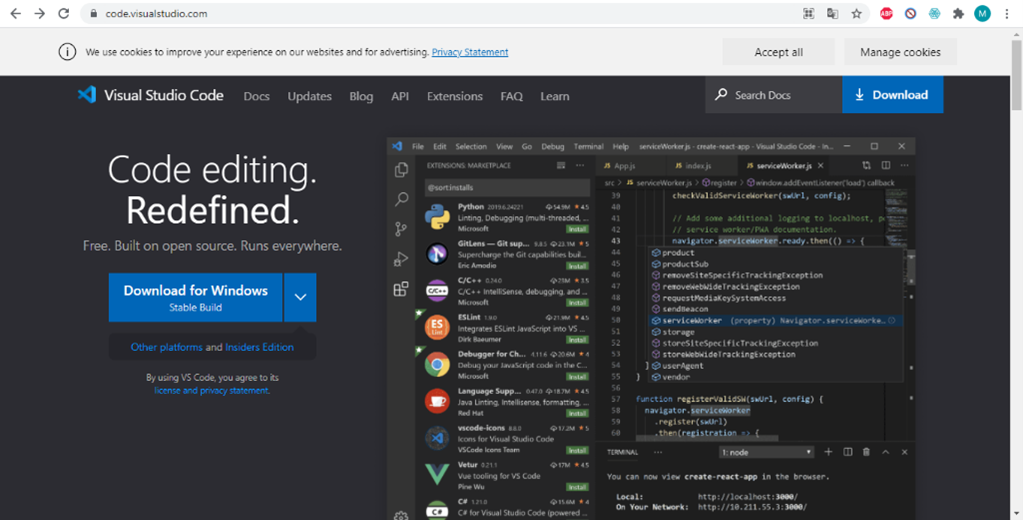Open the 1: node terminal dropdown

click(767, 452)
